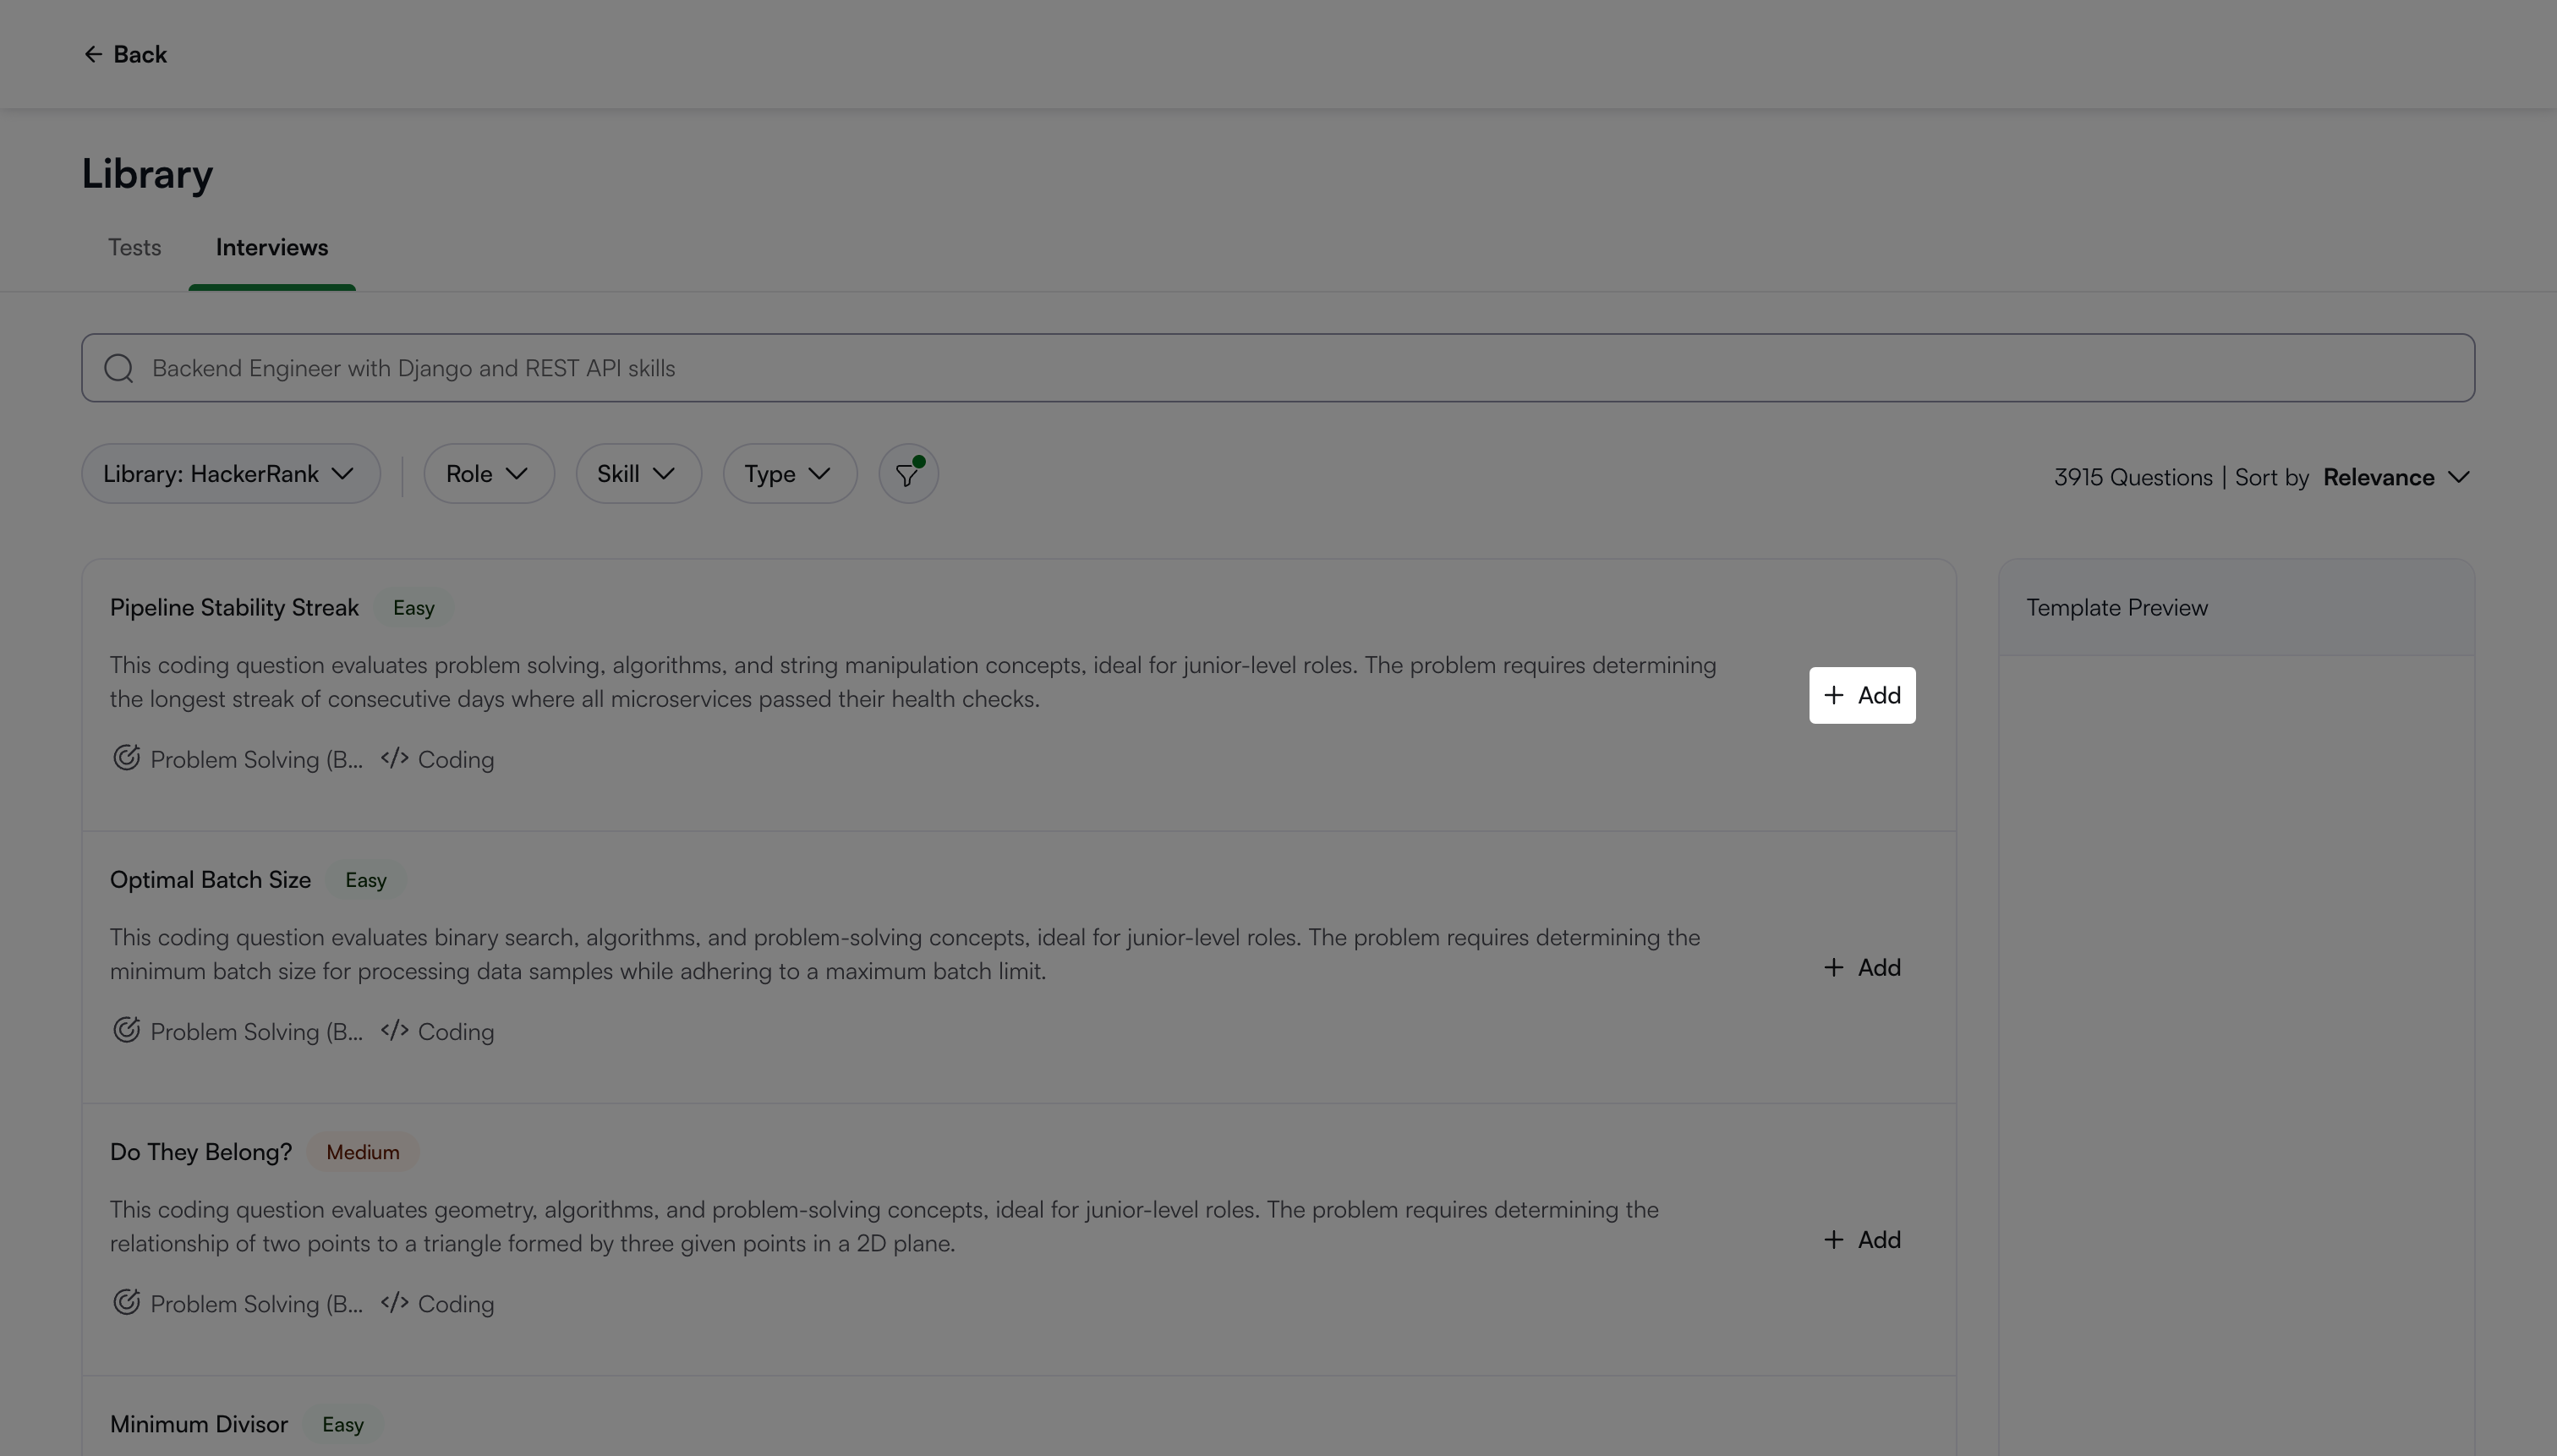Click the coding brackets icon on Pipeline Stability Streak

[x=394, y=758]
